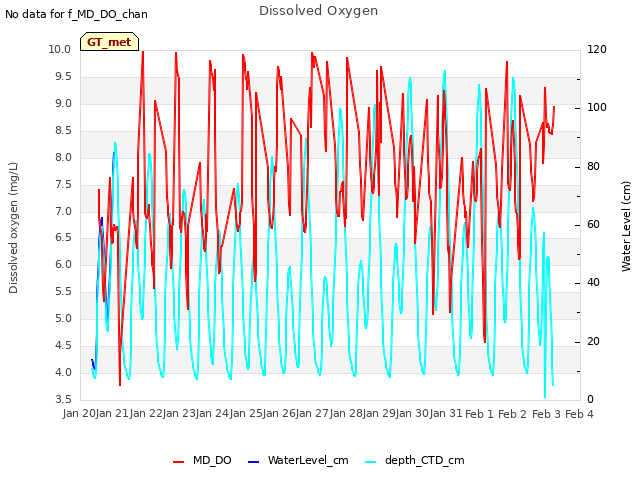This screenshot has height=480, width=640.
Task: Toggle MD_DO series in legend
Action: pos(202,460)
